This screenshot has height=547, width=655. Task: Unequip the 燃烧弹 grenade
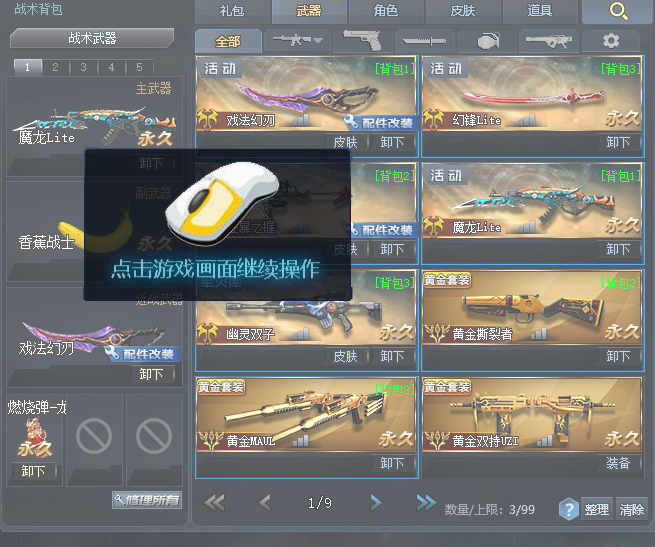point(33,471)
